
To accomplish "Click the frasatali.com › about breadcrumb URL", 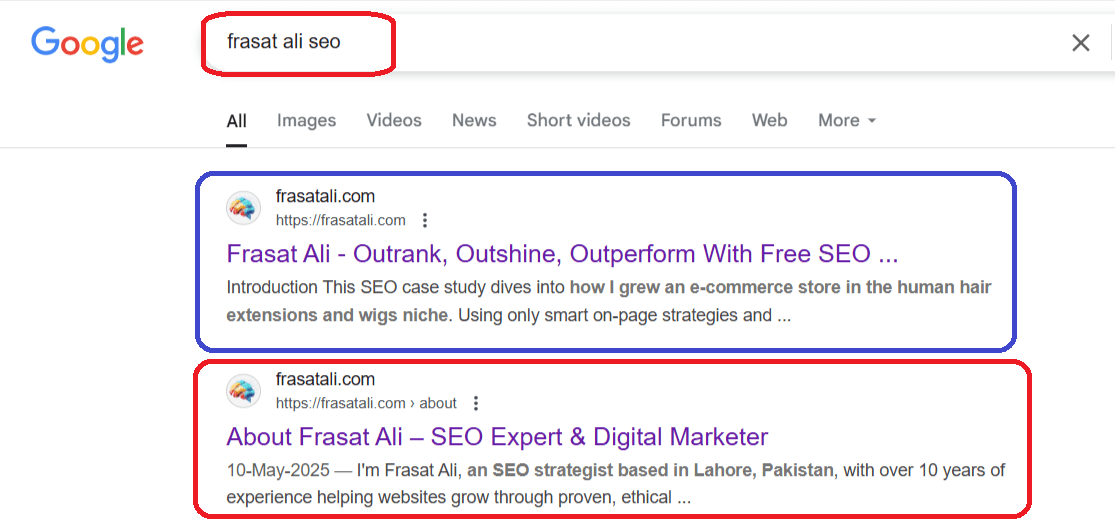I will [366, 404].
